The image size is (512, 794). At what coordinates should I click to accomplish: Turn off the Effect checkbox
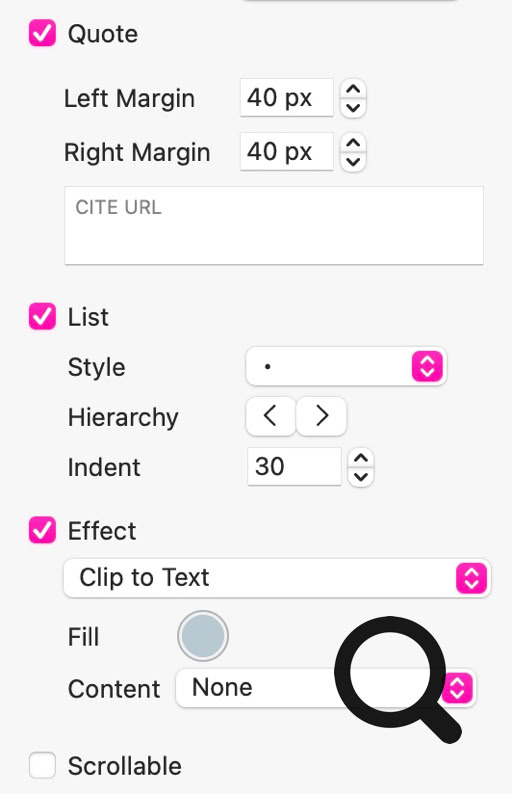coord(42,530)
